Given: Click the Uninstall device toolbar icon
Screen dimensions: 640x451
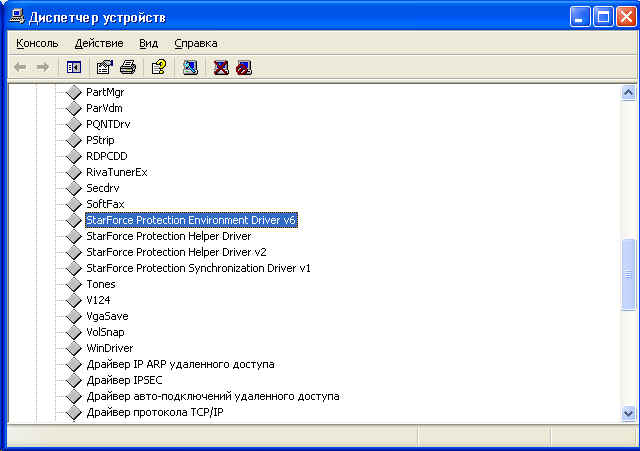Looking at the screenshot, I should pos(221,67).
